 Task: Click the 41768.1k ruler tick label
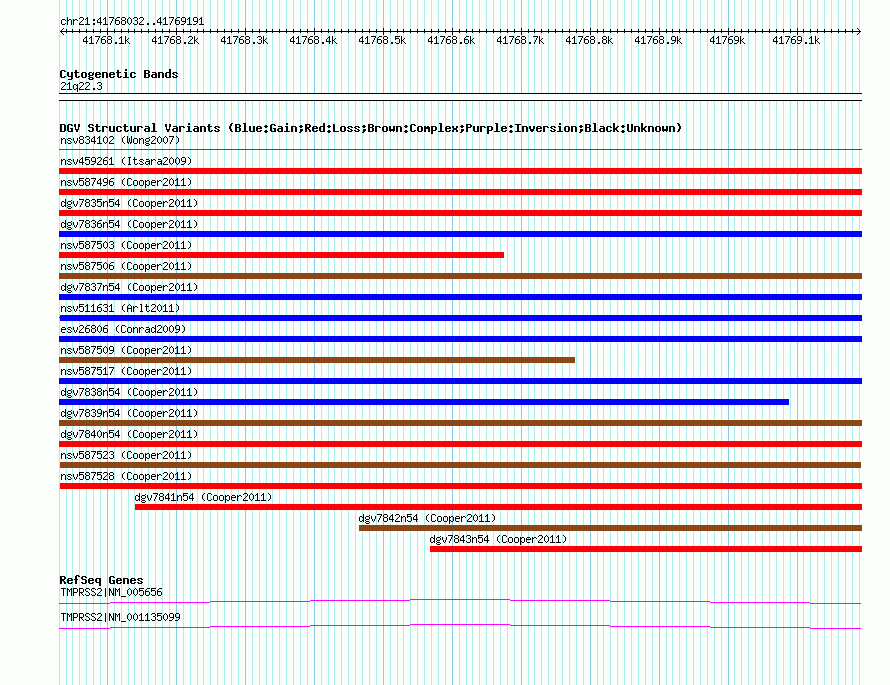pos(106,40)
